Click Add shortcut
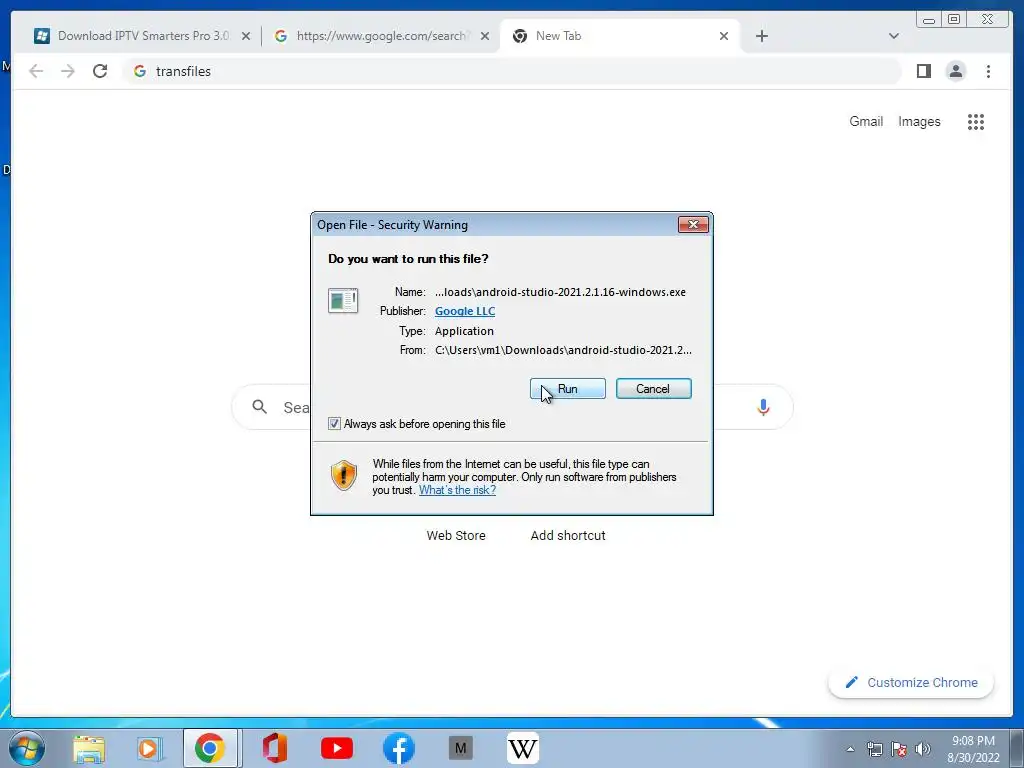This screenshot has height=768, width=1024. 568,536
